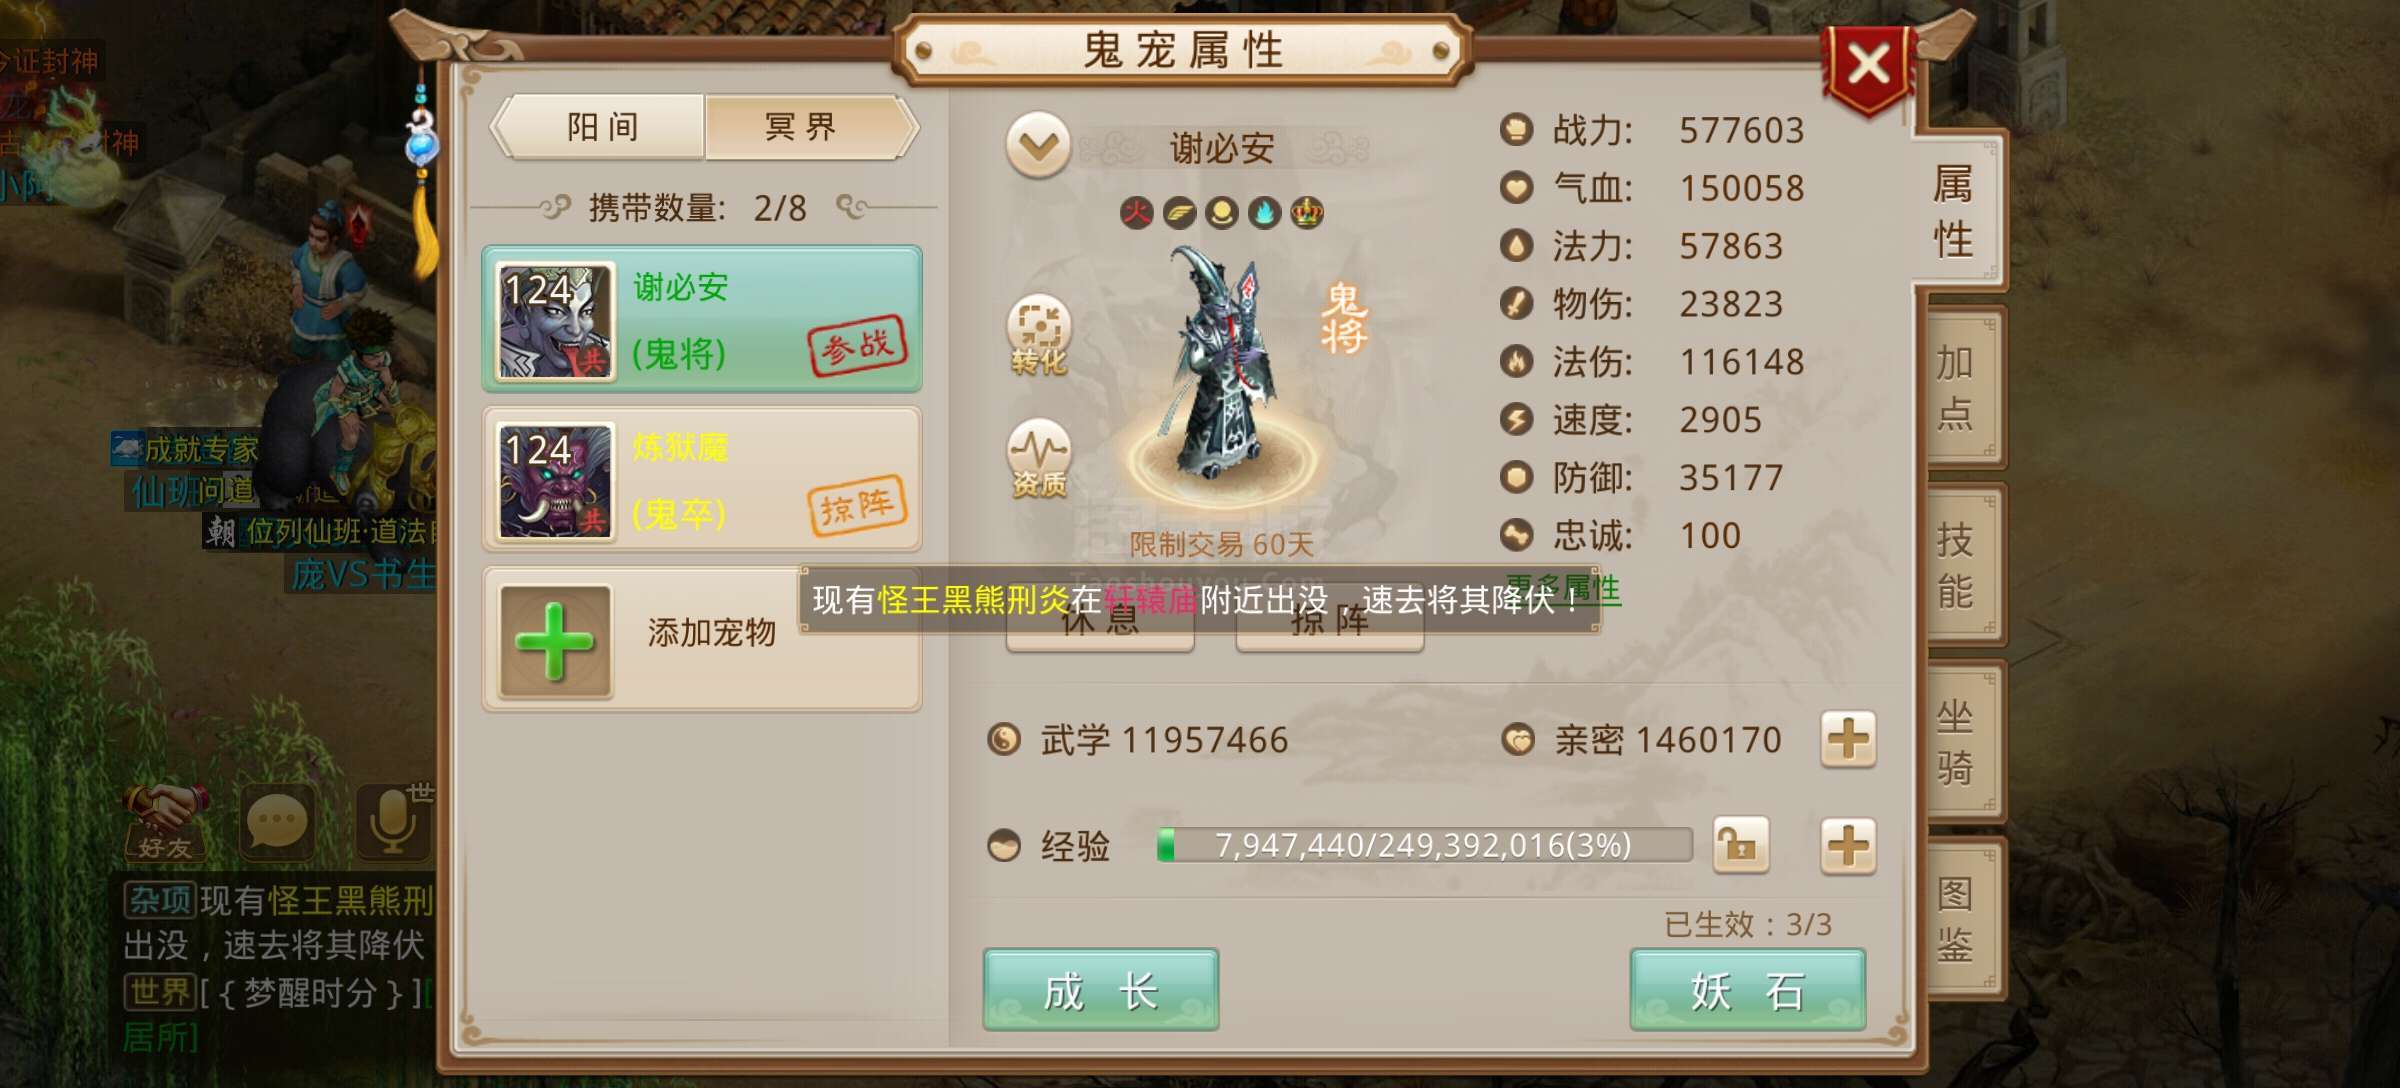Add intimacy with the 亲密 plus button

1847,740
